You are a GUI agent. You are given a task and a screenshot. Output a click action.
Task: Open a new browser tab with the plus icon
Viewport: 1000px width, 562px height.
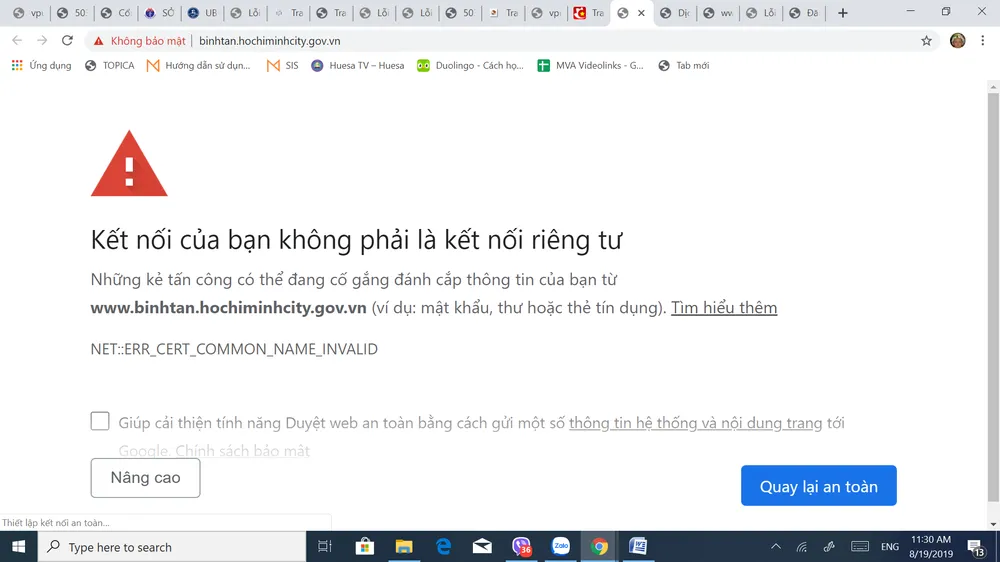(x=842, y=13)
